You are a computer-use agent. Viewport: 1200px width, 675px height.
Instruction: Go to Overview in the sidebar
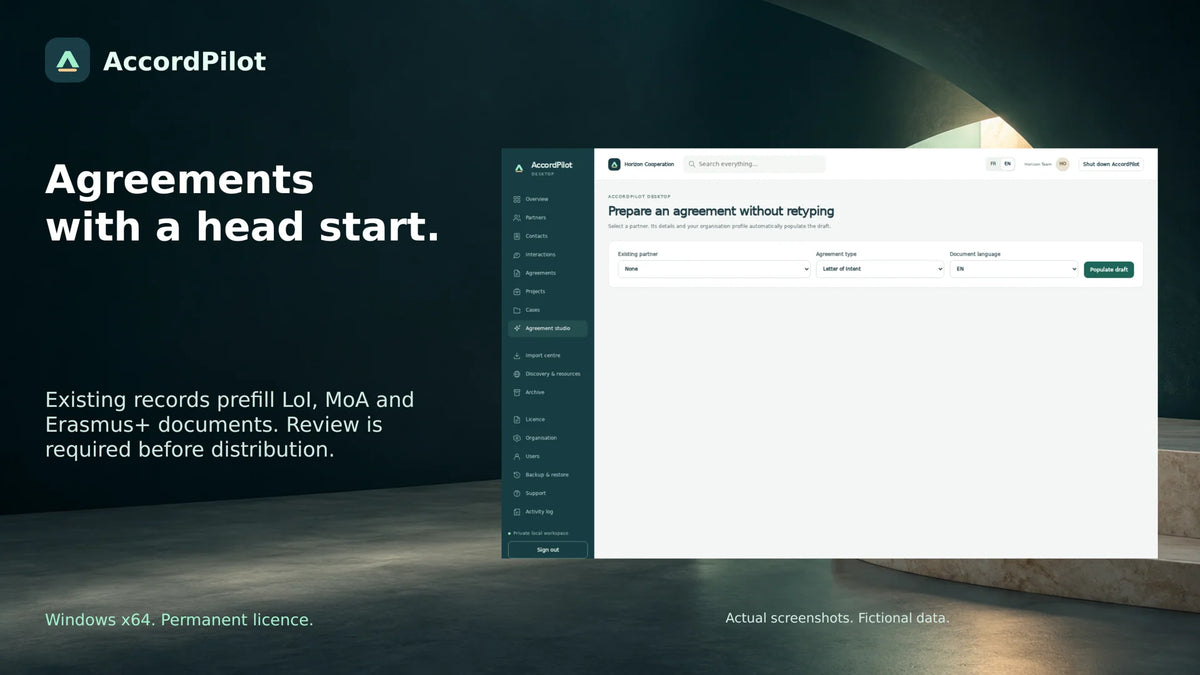click(537, 199)
